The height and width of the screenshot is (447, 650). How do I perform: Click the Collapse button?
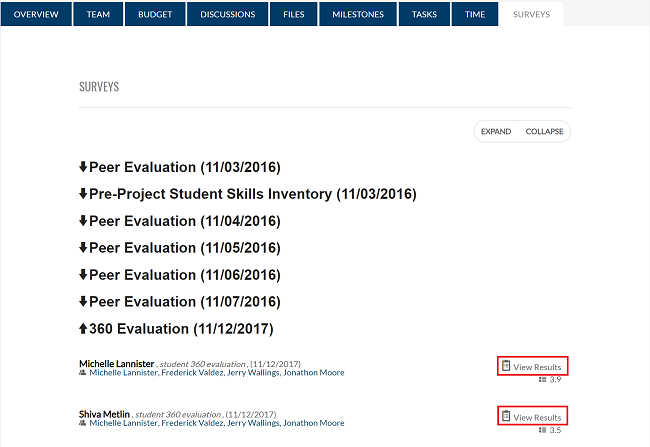point(544,131)
